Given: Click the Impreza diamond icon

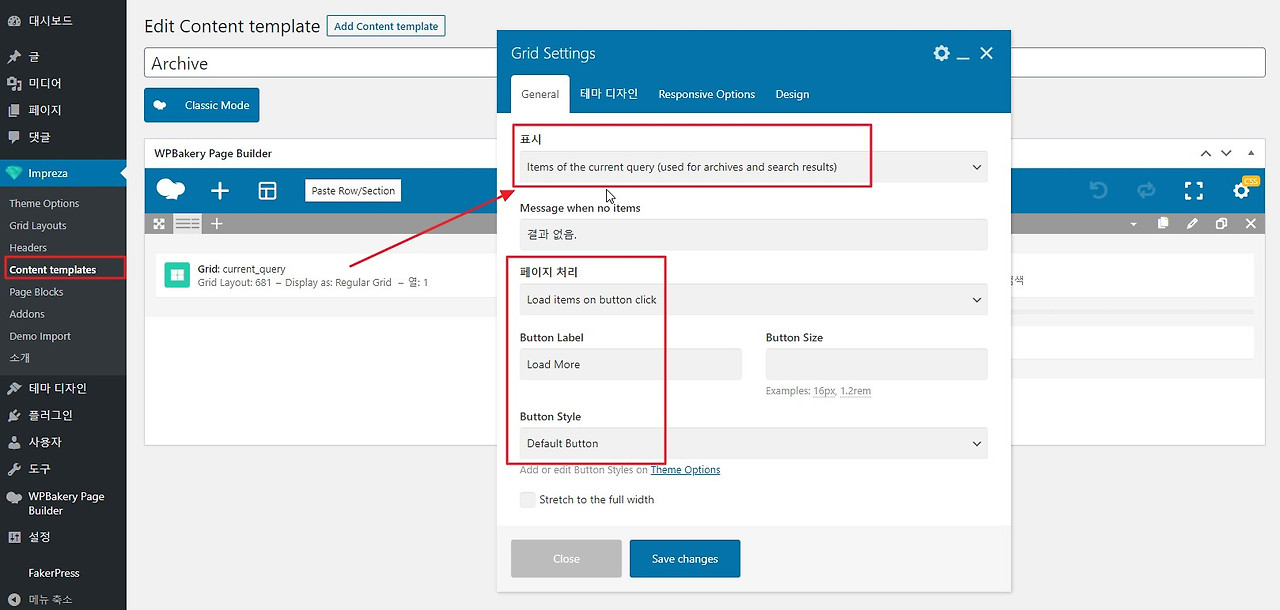Looking at the screenshot, I should click(x=14, y=173).
